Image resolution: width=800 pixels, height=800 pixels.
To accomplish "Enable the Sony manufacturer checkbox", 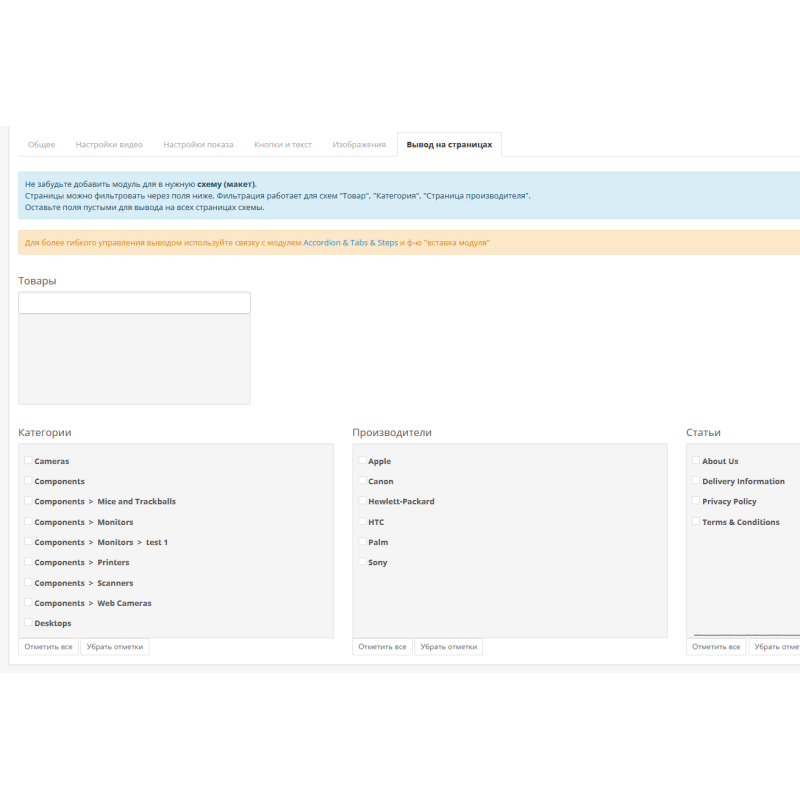I will point(361,562).
